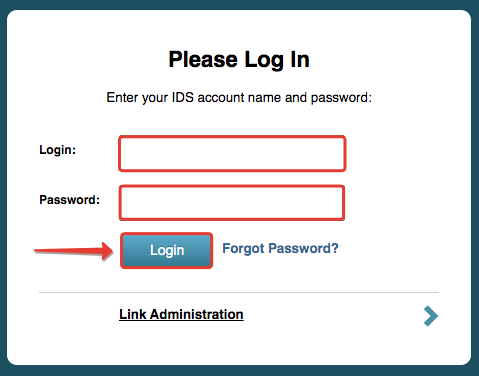Open the Forgot Password? link

280,248
